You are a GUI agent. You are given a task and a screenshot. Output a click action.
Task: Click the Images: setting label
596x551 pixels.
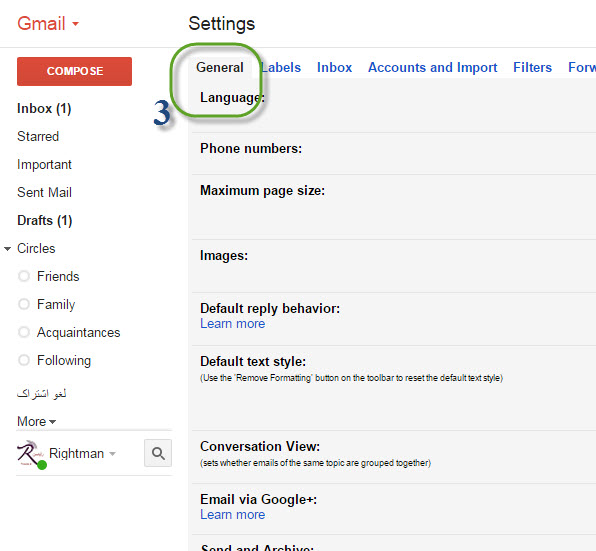click(x=224, y=256)
